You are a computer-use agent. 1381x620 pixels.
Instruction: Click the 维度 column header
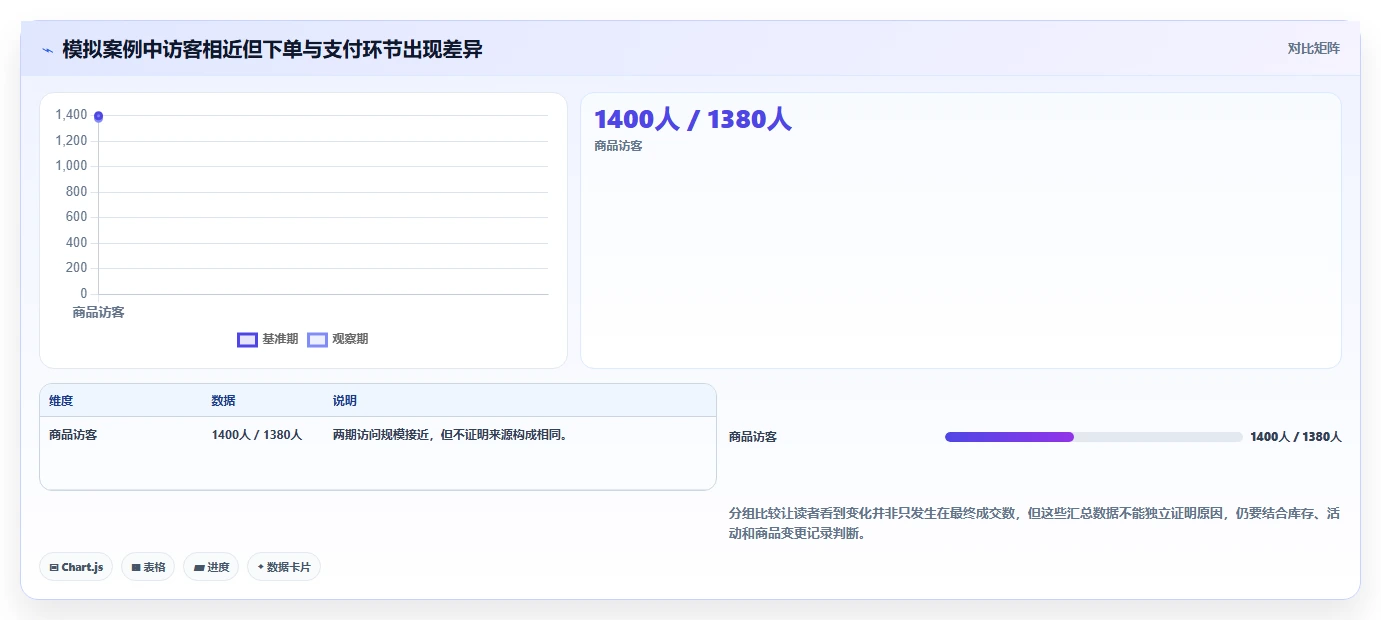point(61,401)
